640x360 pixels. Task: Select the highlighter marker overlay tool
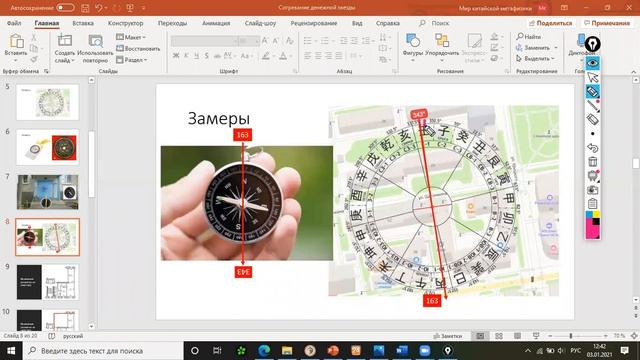593,92
